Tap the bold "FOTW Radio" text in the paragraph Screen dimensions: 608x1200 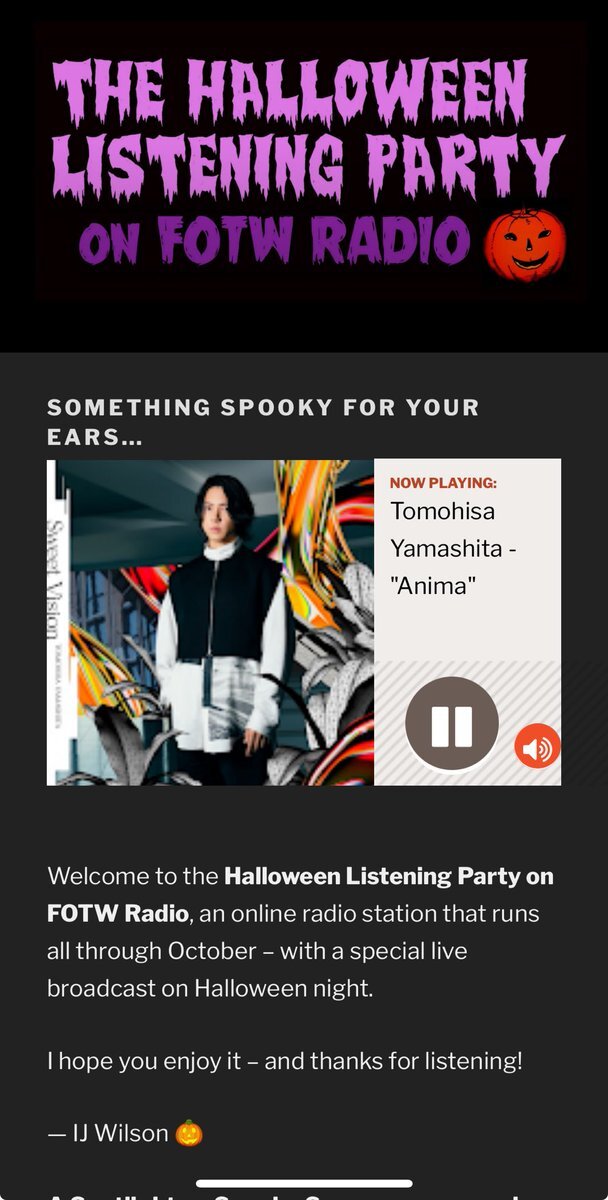pos(117,914)
